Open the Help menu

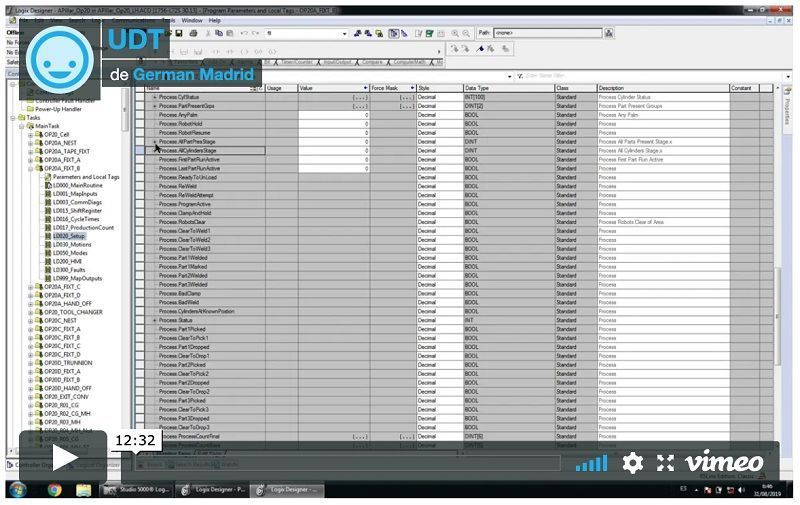pos(215,20)
